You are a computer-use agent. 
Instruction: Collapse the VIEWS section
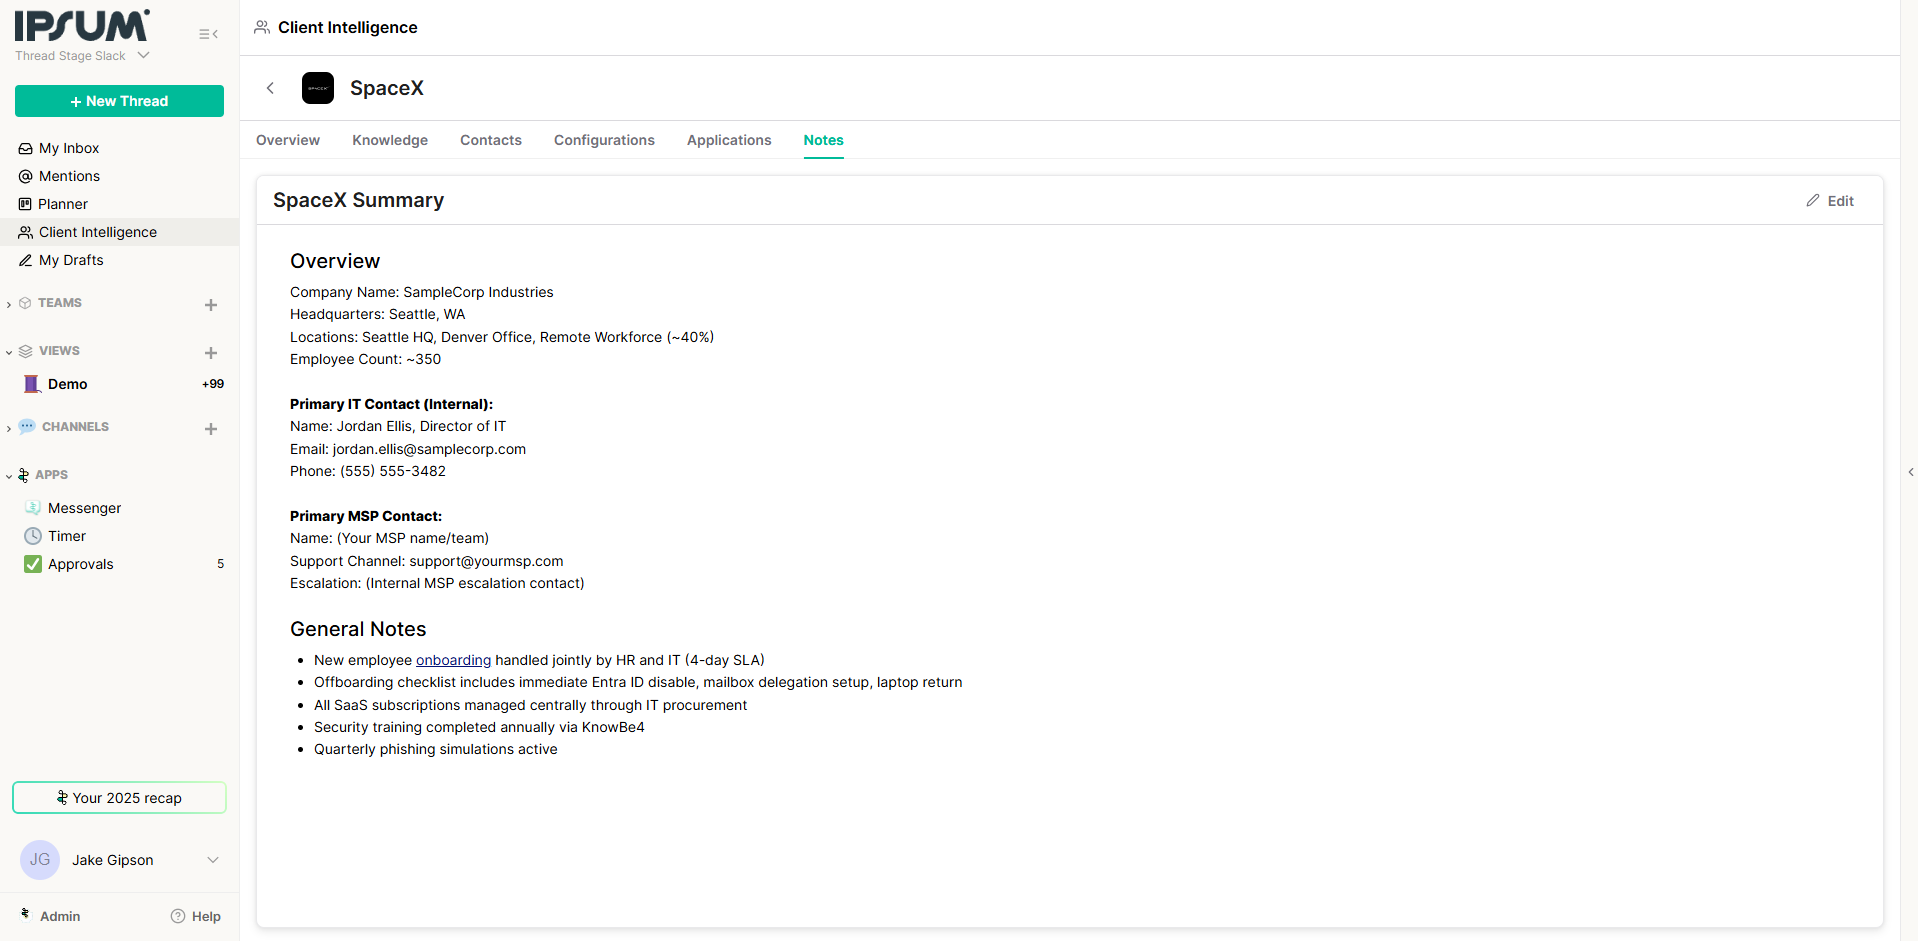[x=9, y=352]
